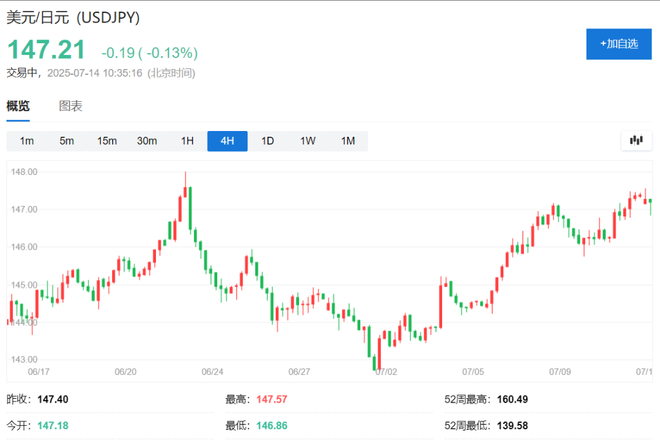Viewport: 660px width, 444px height.
Task: Select the 15m timeframe
Action: click(107, 141)
